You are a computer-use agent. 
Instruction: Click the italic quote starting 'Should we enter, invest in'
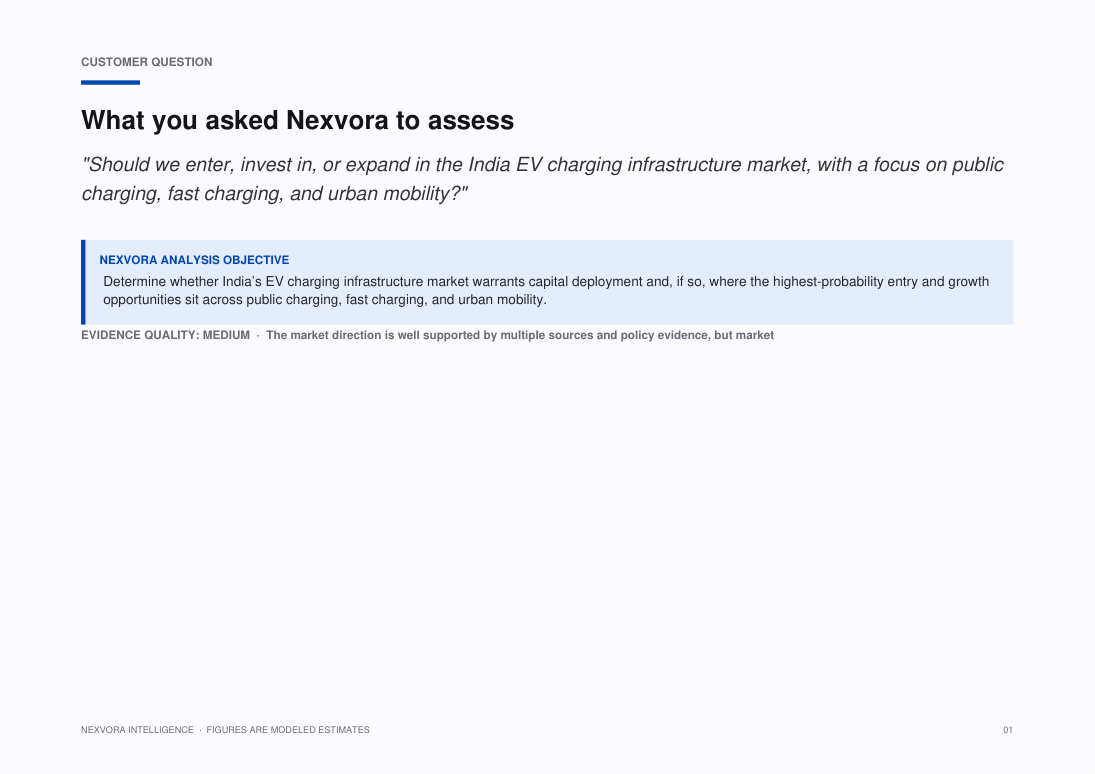tap(543, 179)
